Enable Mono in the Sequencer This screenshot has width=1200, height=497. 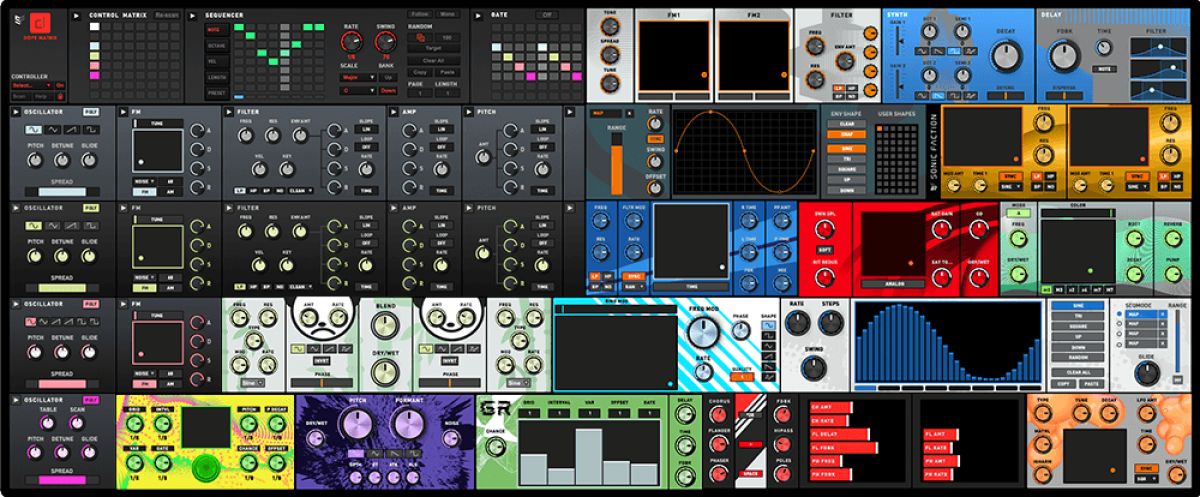coord(447,14)
